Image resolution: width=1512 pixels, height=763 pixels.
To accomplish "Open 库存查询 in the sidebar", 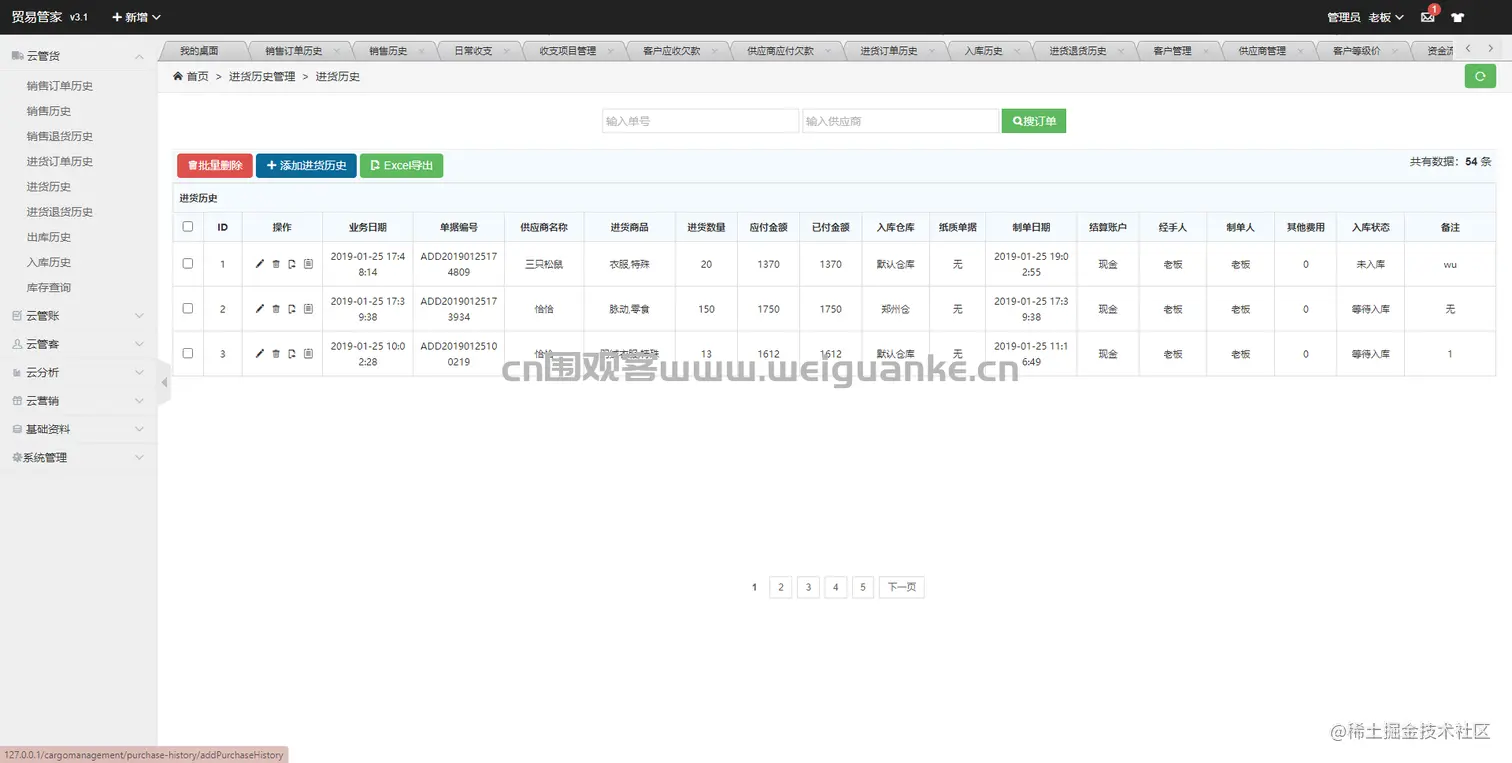I will click(x=49, y=287).
